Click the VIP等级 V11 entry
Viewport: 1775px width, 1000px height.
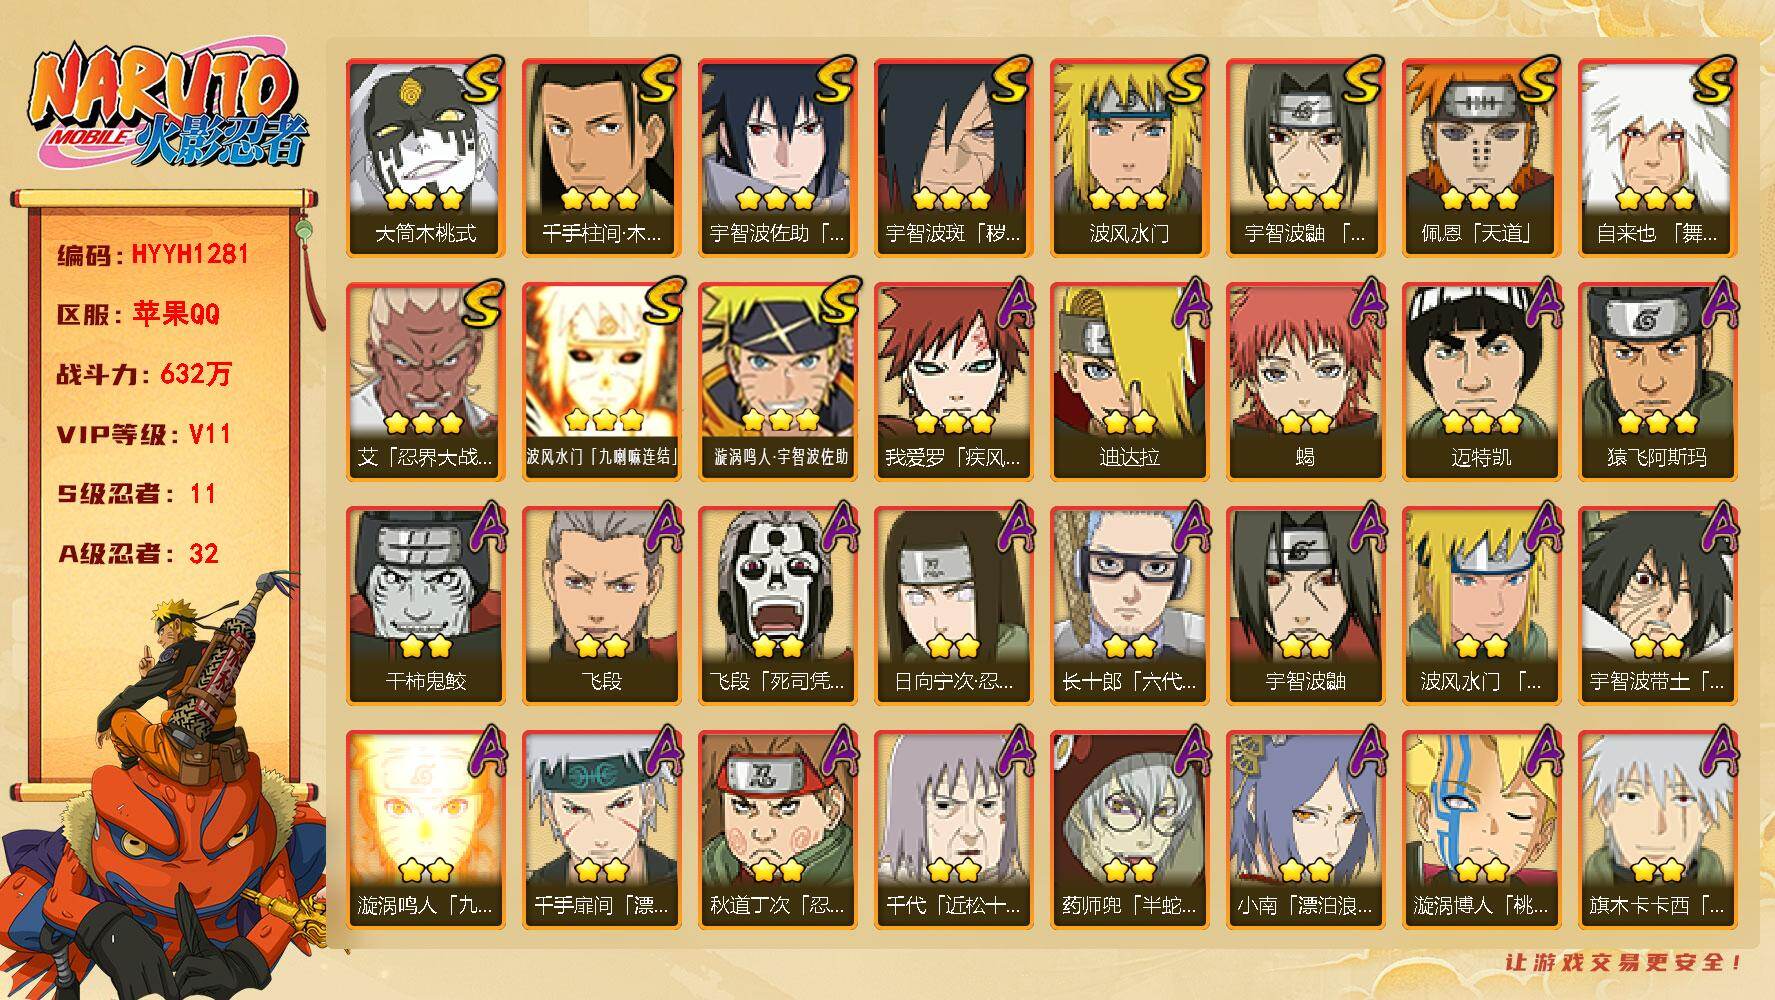click(x=144, y=434)
